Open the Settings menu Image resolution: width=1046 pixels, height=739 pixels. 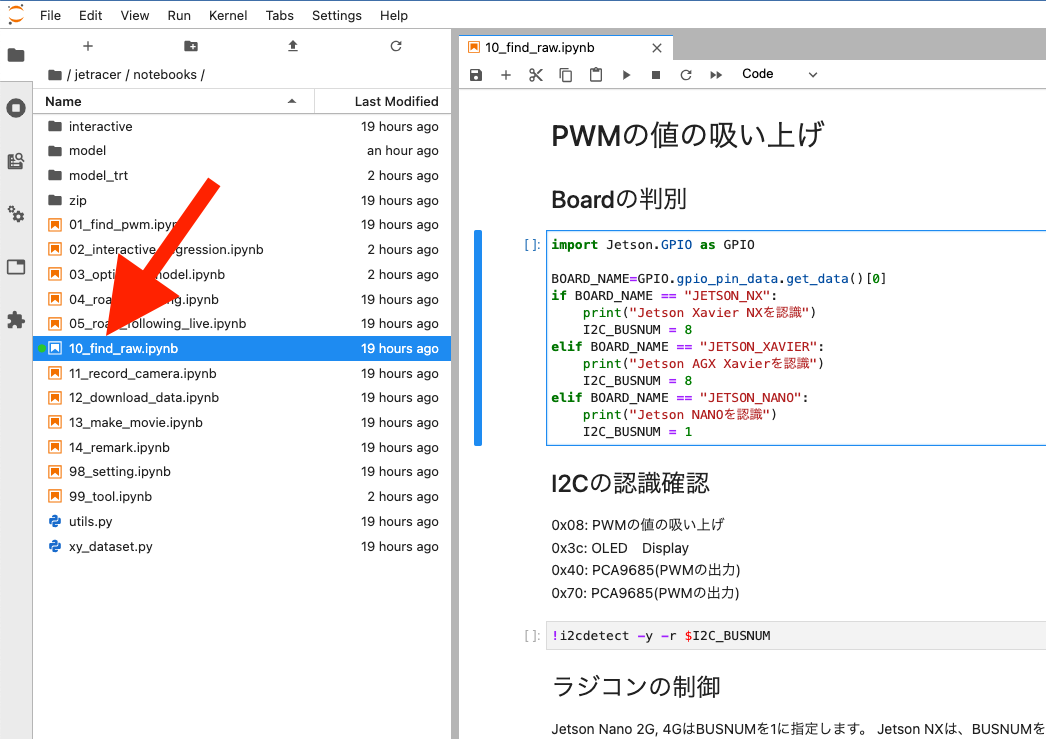[336, 15]
